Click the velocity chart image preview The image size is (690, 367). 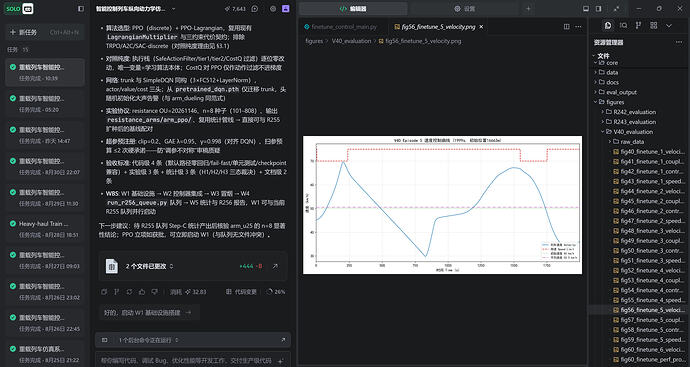coord(442,205)
